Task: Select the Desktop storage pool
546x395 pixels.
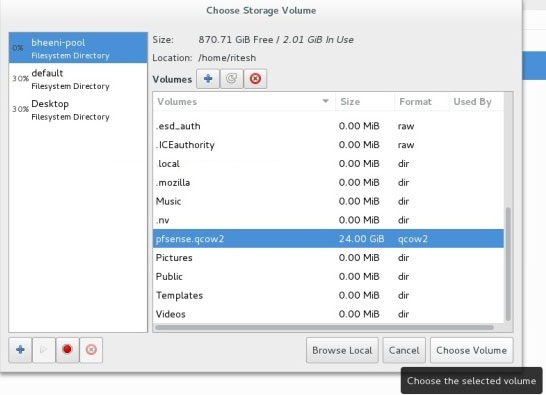Action: [78, 109]
